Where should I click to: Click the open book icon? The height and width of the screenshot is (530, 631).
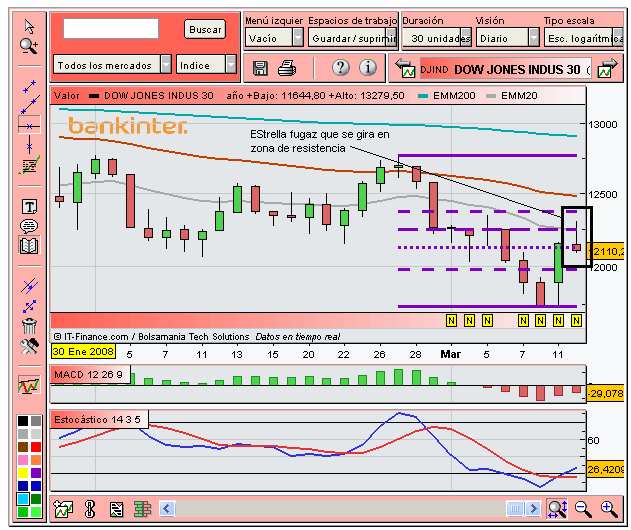[x=29, y=245]
